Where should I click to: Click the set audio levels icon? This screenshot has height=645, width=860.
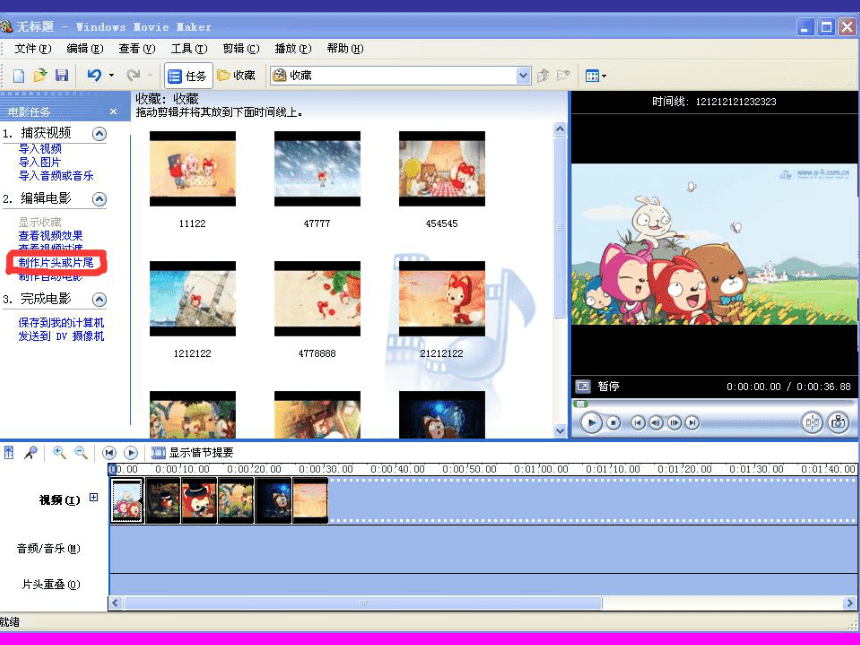9,452
